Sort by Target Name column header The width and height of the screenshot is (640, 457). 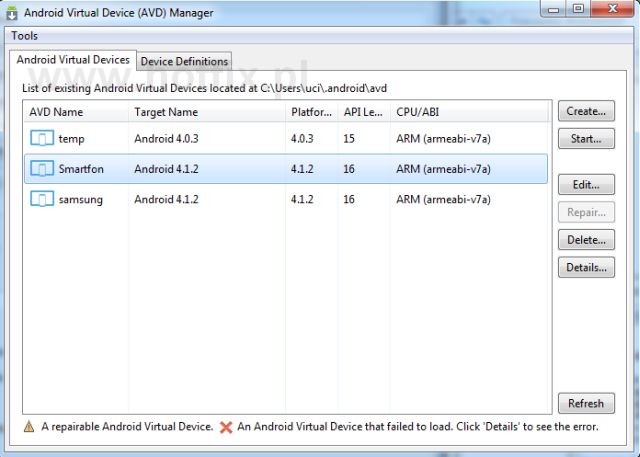[x=207, y=112]
